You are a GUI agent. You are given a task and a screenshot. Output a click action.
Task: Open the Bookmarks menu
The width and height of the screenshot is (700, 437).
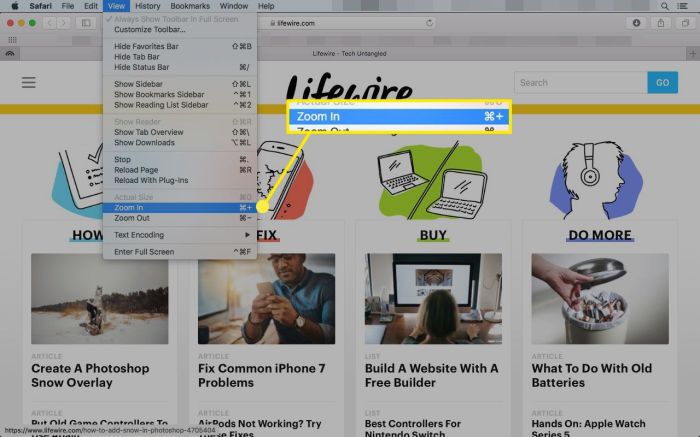point(190,6)
